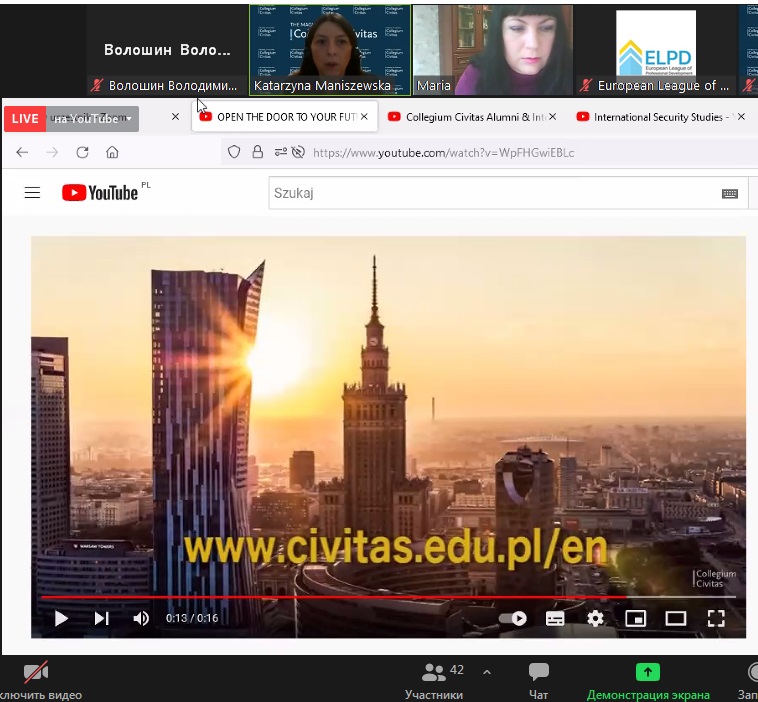Select Katarzyna Maniszewska video tile
Image resolution: width=758 pixels, height=702 pixels.
(x=330, y=50)
